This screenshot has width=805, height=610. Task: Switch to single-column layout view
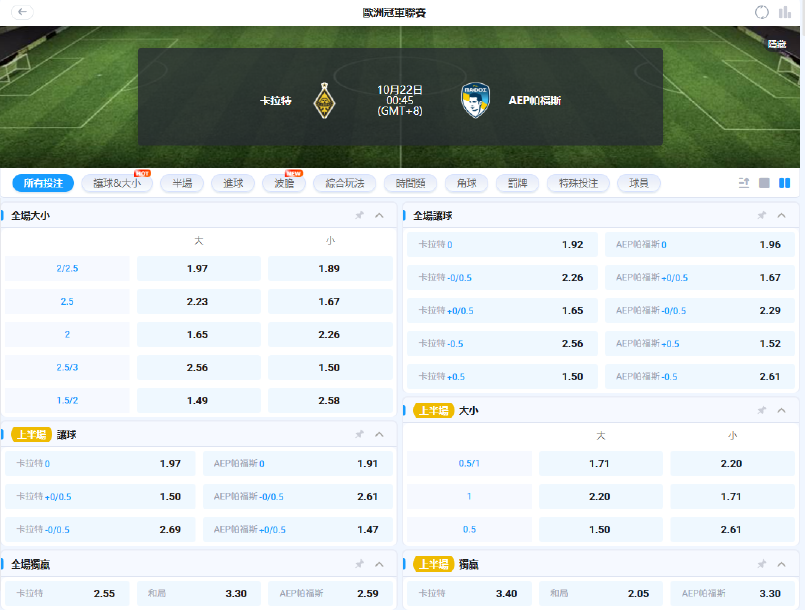[x=764, y=183]
